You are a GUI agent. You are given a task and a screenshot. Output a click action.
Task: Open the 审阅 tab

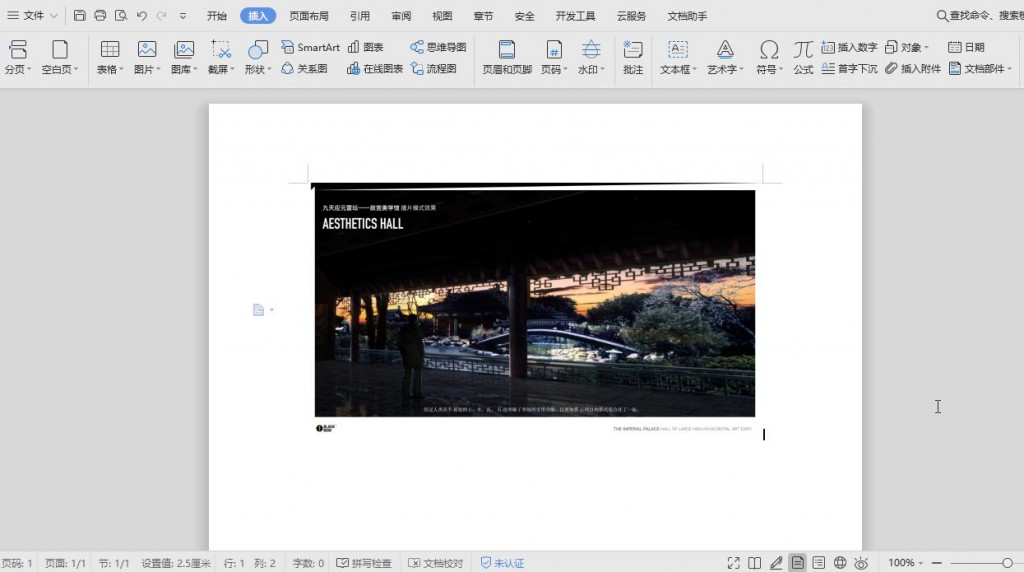[402, 16]
